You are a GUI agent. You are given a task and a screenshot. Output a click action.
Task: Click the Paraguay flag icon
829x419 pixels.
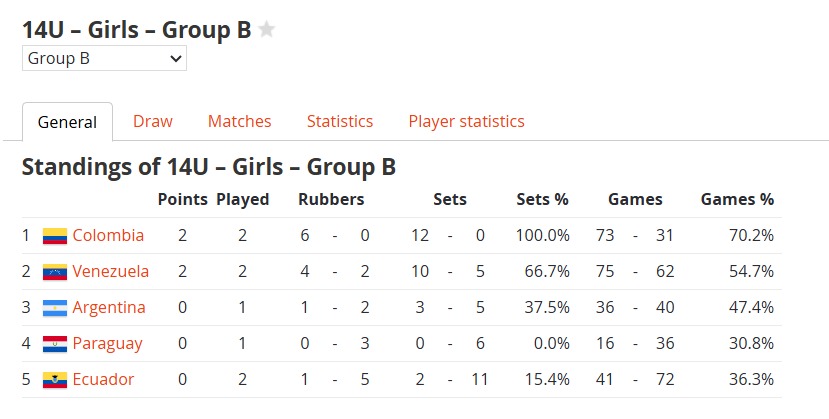tap(55, 343)
